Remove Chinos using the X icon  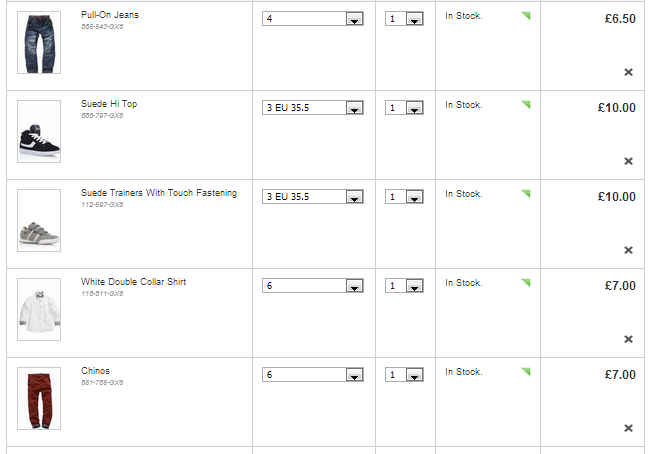[628, 428]
